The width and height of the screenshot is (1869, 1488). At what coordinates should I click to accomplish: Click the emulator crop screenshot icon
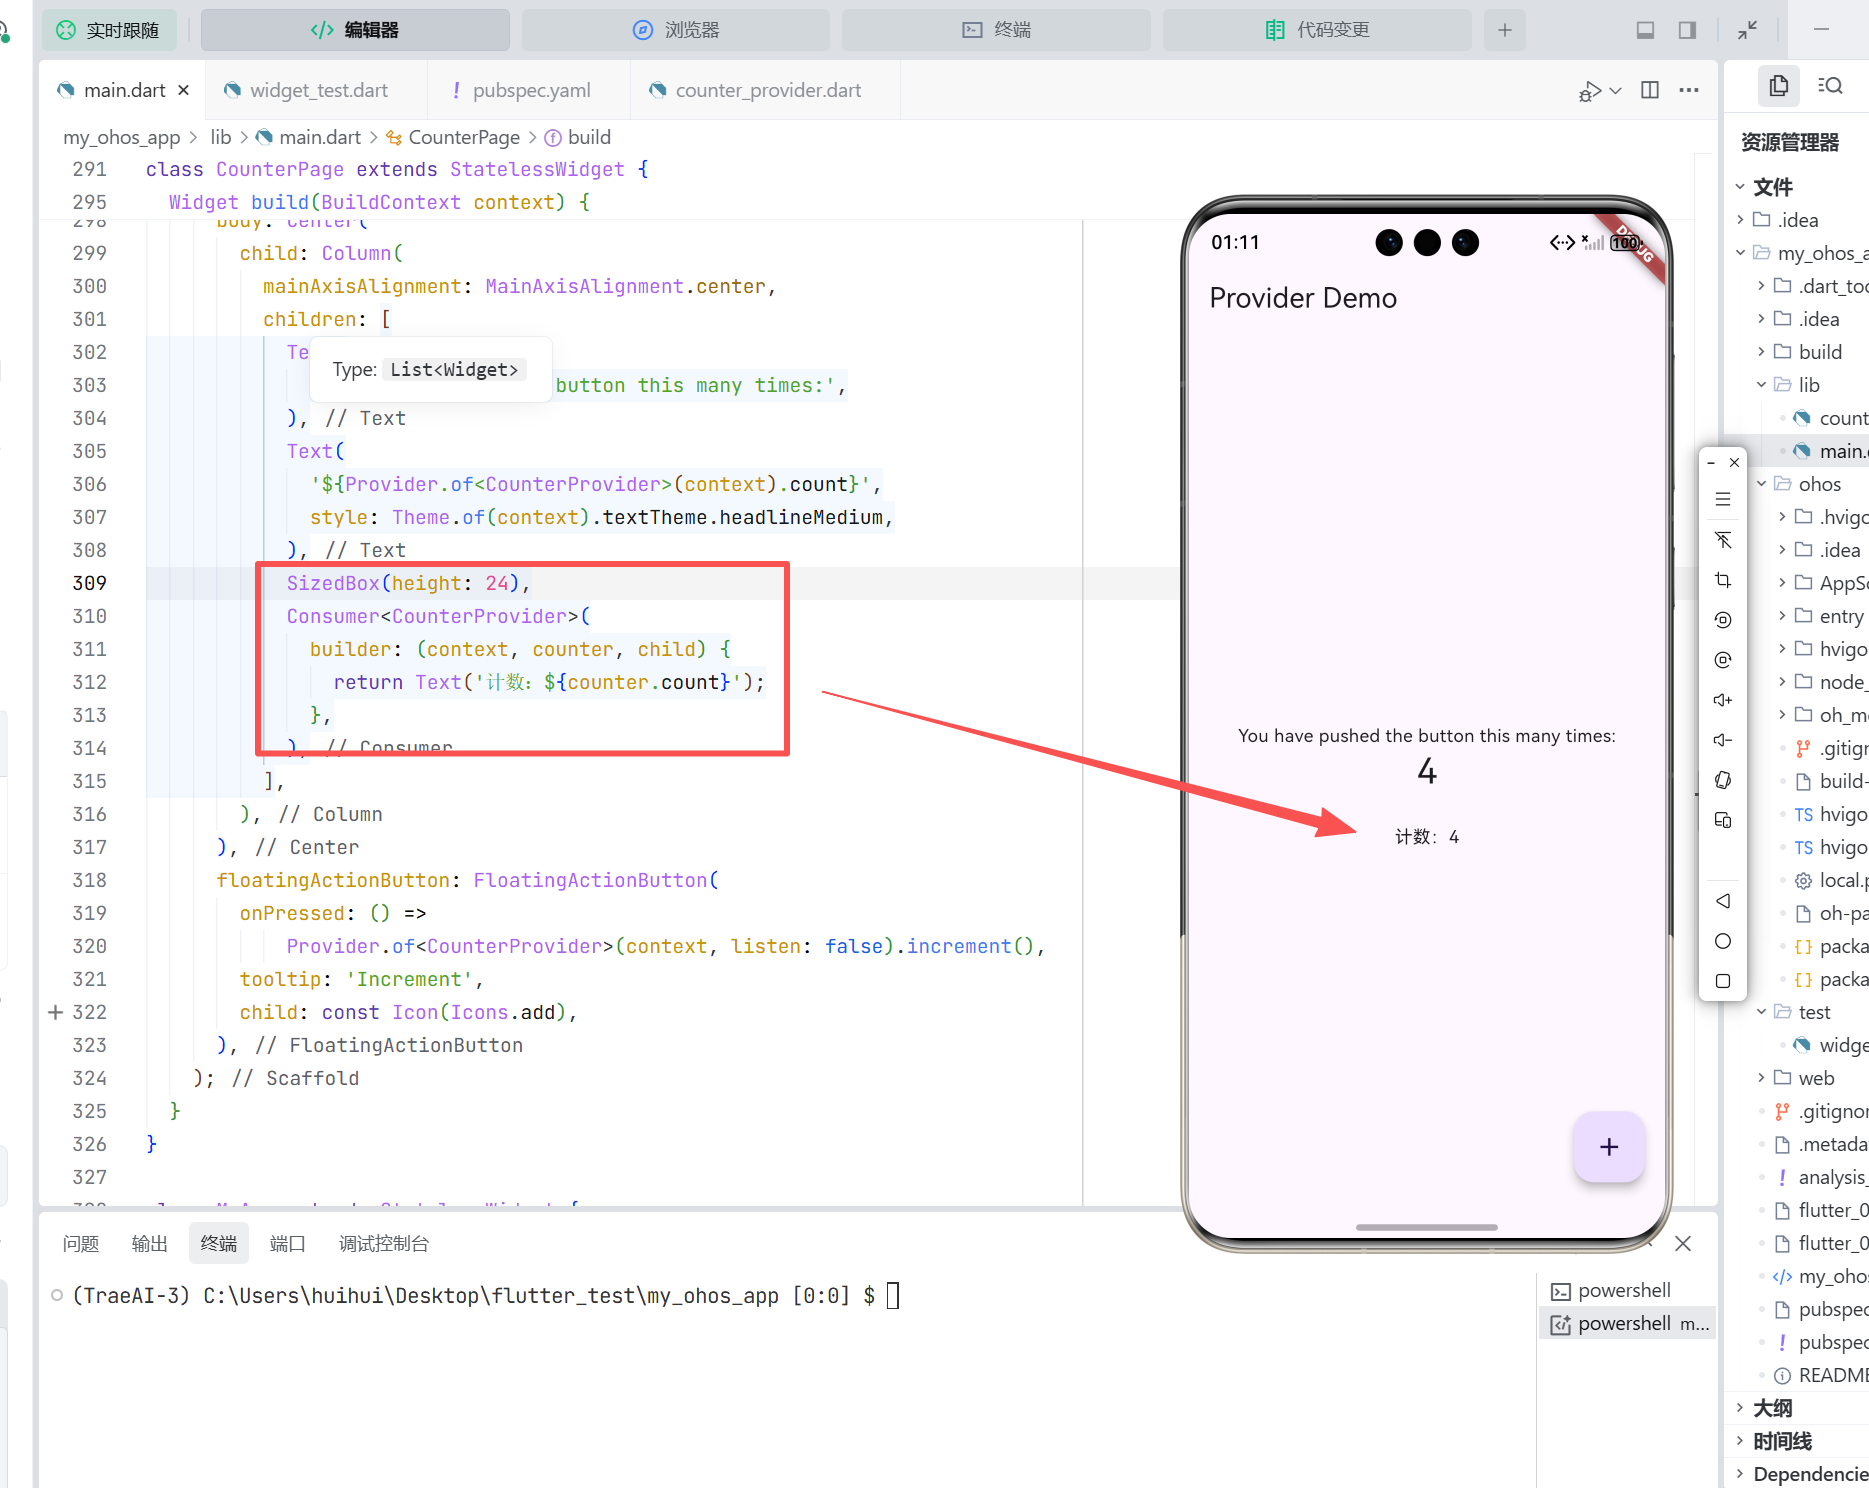[1723, 580]
